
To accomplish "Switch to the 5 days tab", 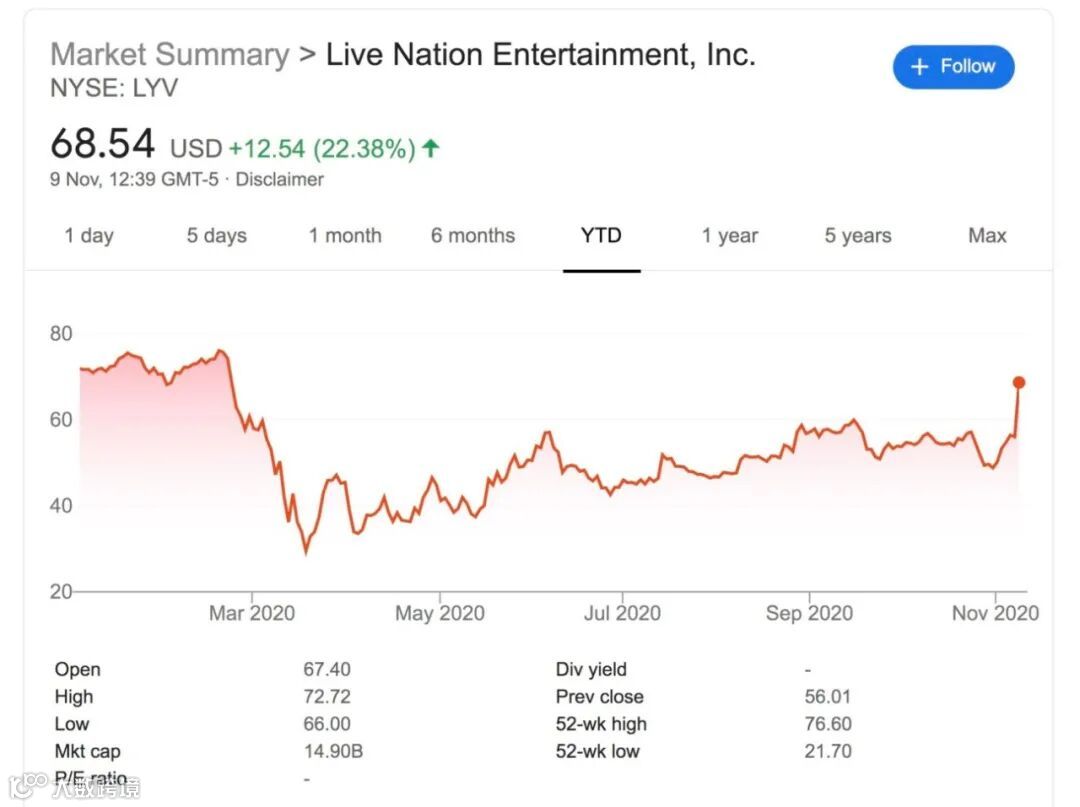I will pyautogui.click(x=216, y=236).
